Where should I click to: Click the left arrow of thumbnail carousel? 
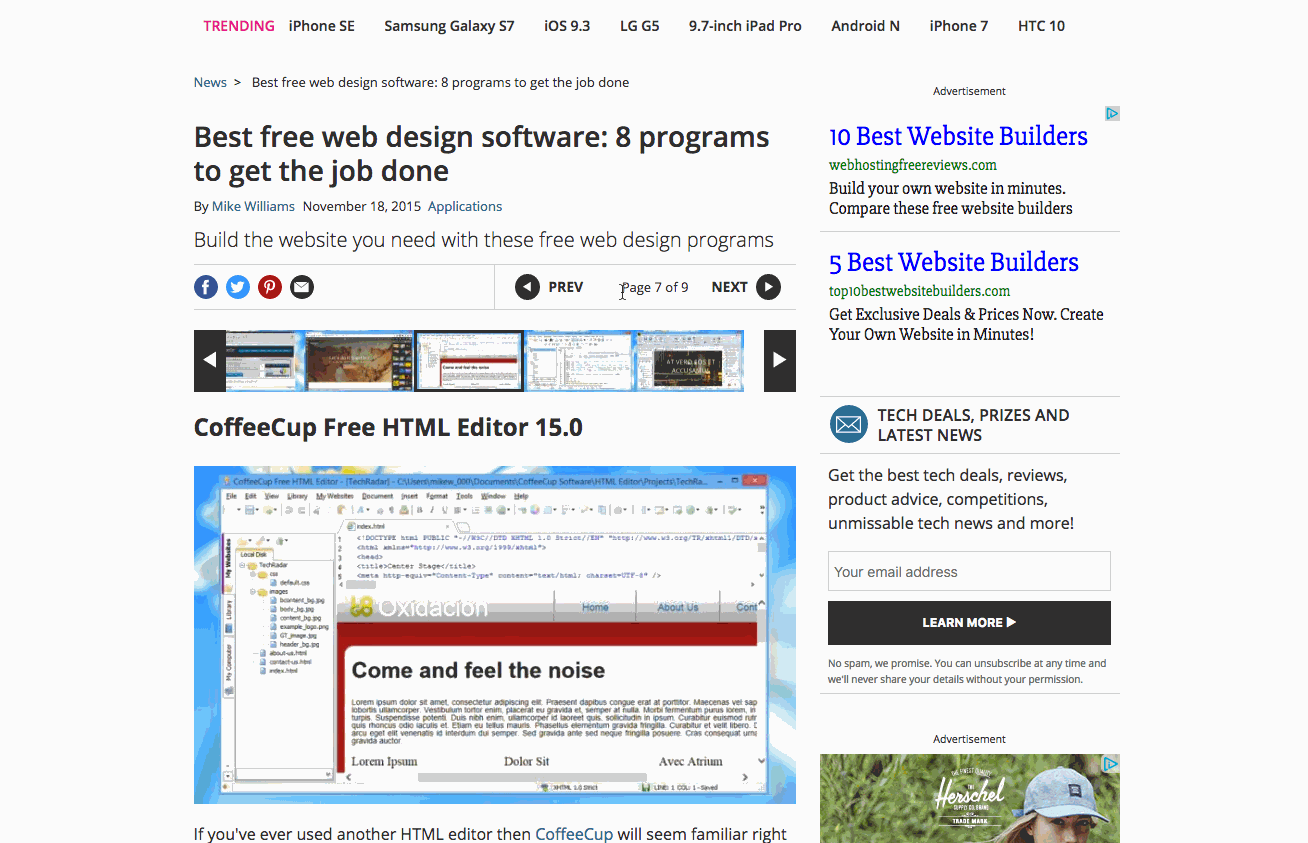click(x=209, y=360)
